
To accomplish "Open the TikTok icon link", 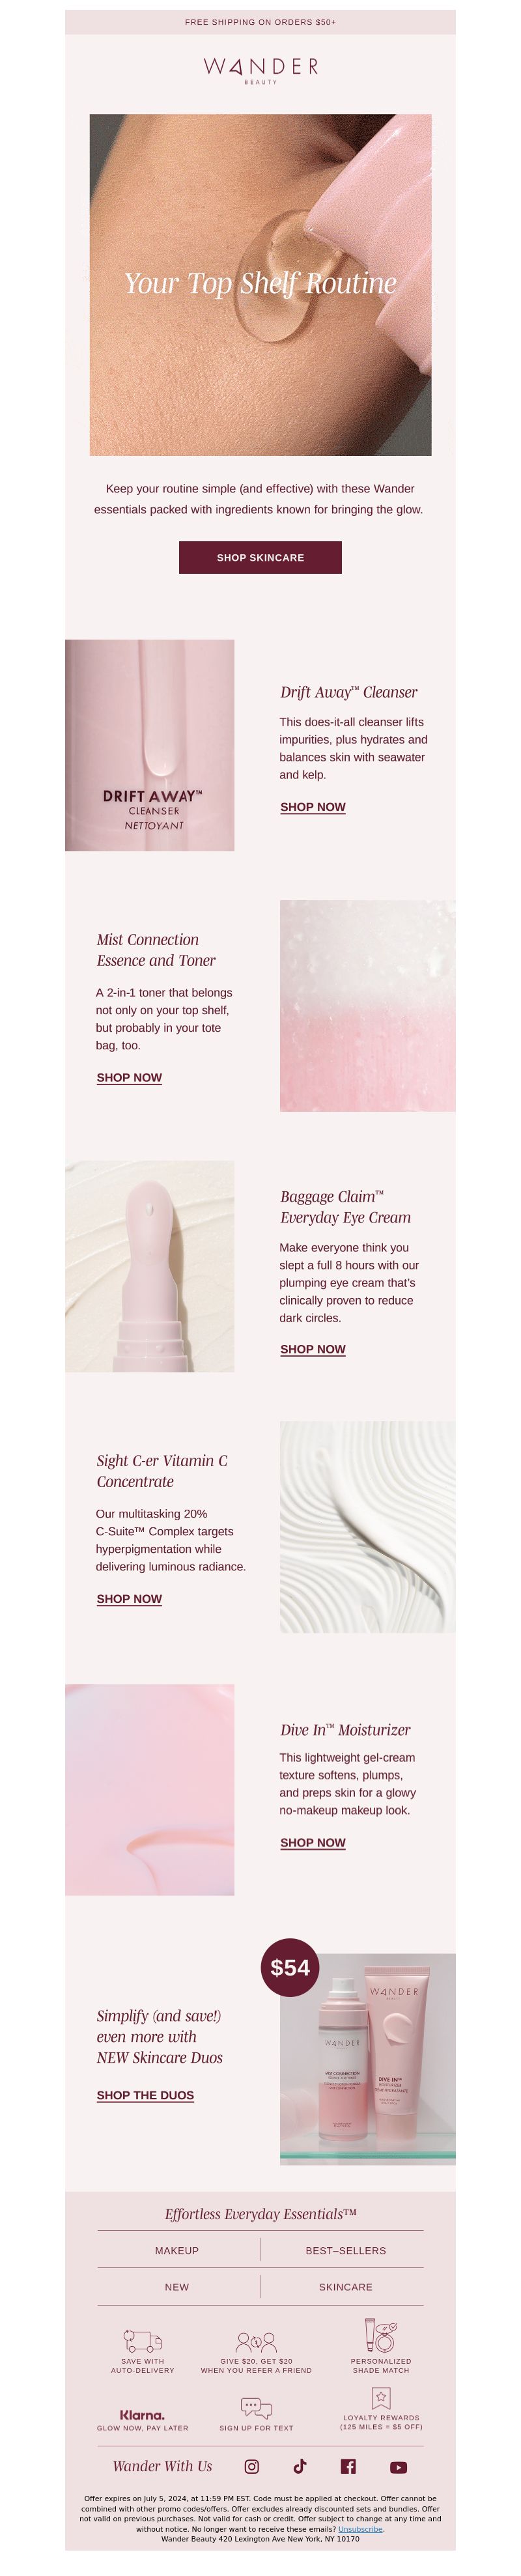I will coord(300,2466).
